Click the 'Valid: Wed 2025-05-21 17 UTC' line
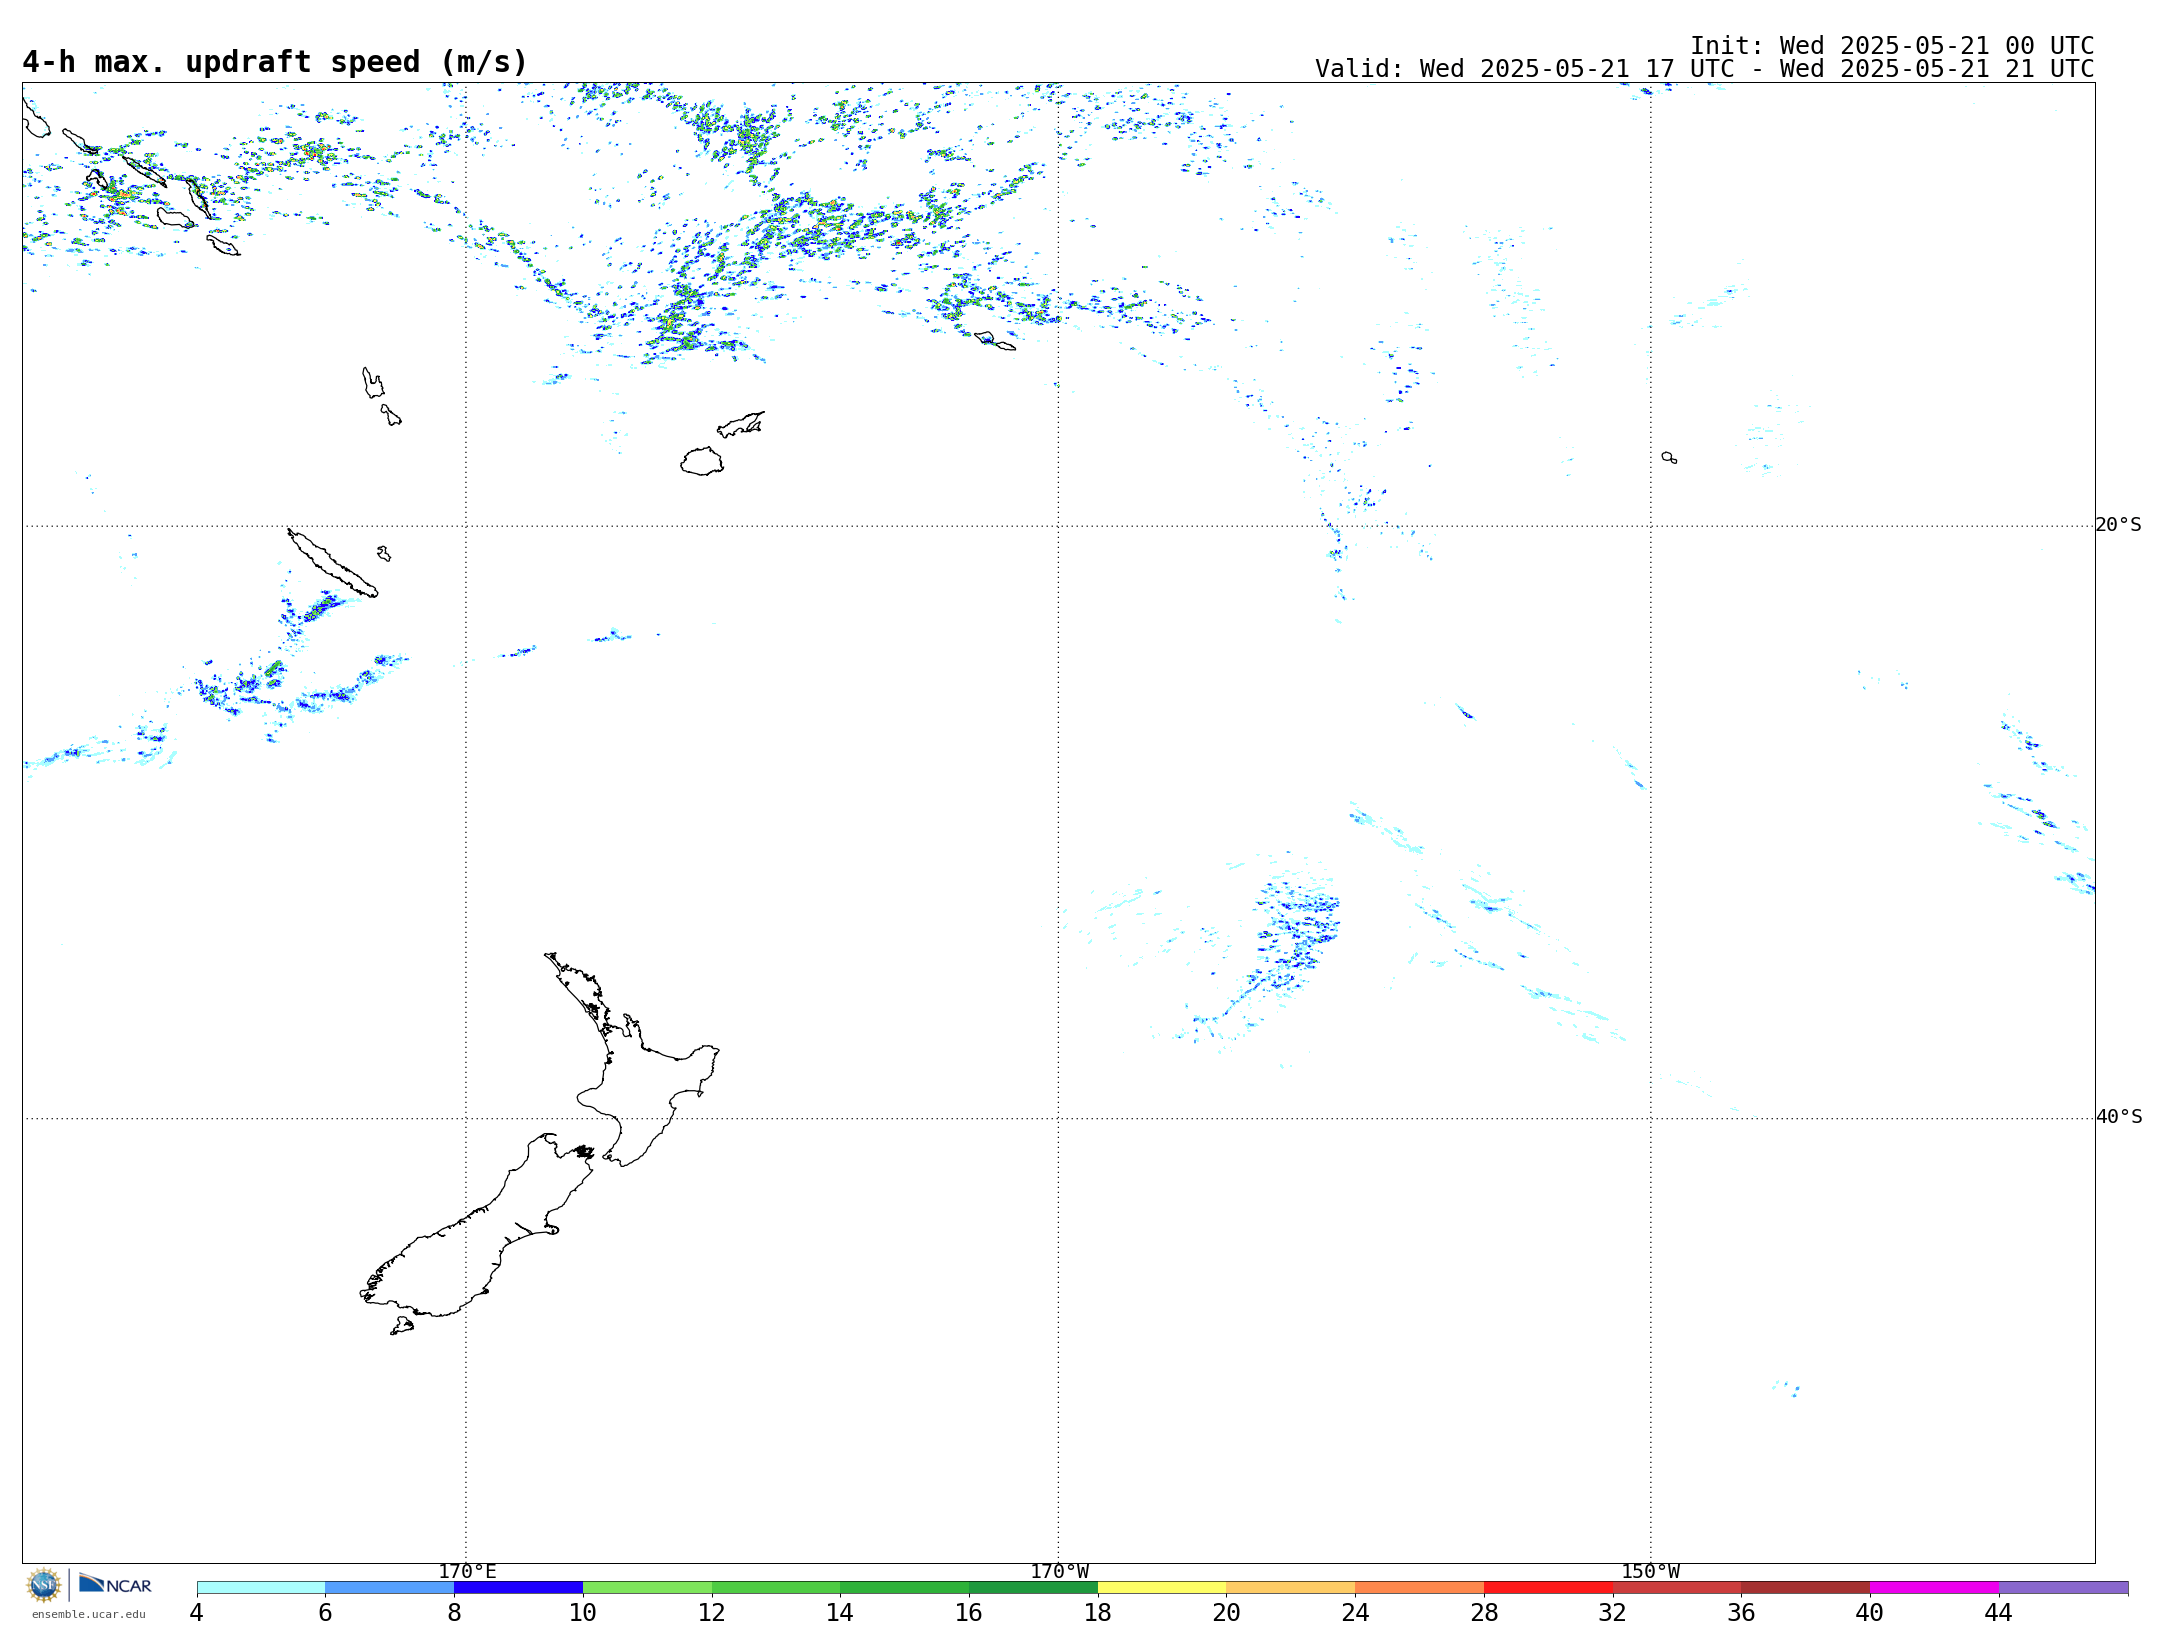This screenshot has width=2160, height=1626. 1704,69
